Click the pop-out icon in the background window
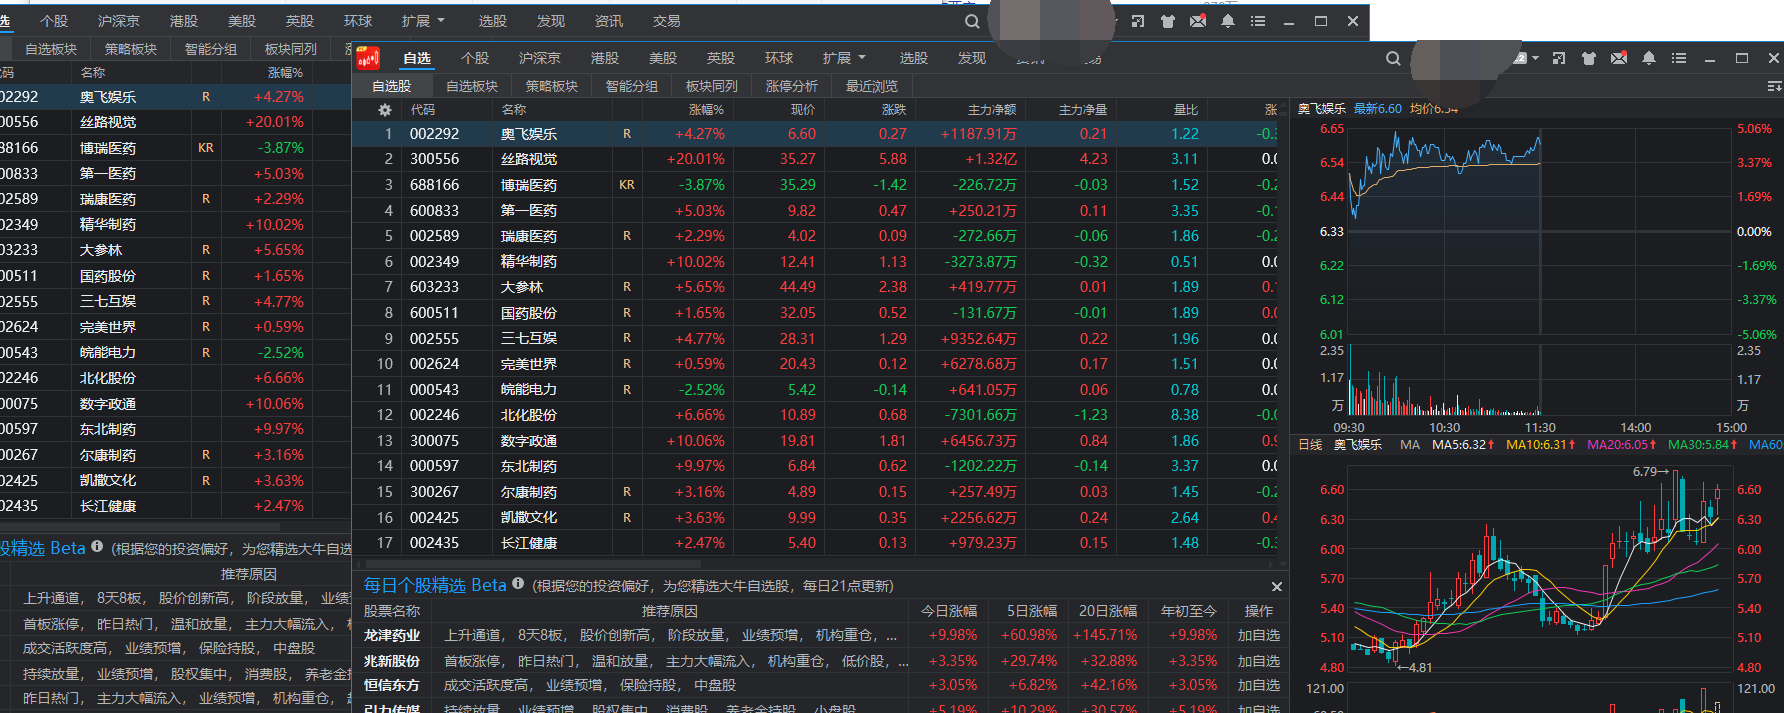Image resolution: width=1784 pixels, height=713 pixels. point(1138,21)
